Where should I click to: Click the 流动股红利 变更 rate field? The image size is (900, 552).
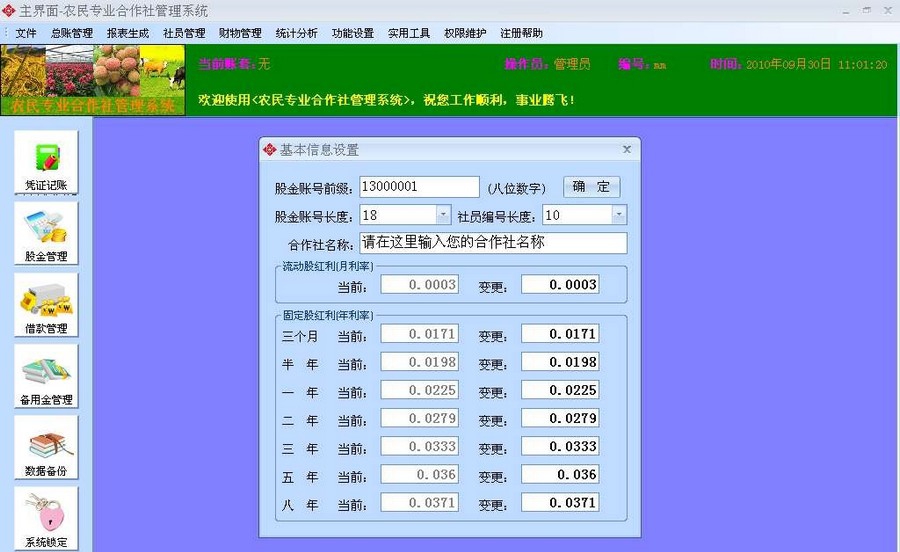point(560,285)
